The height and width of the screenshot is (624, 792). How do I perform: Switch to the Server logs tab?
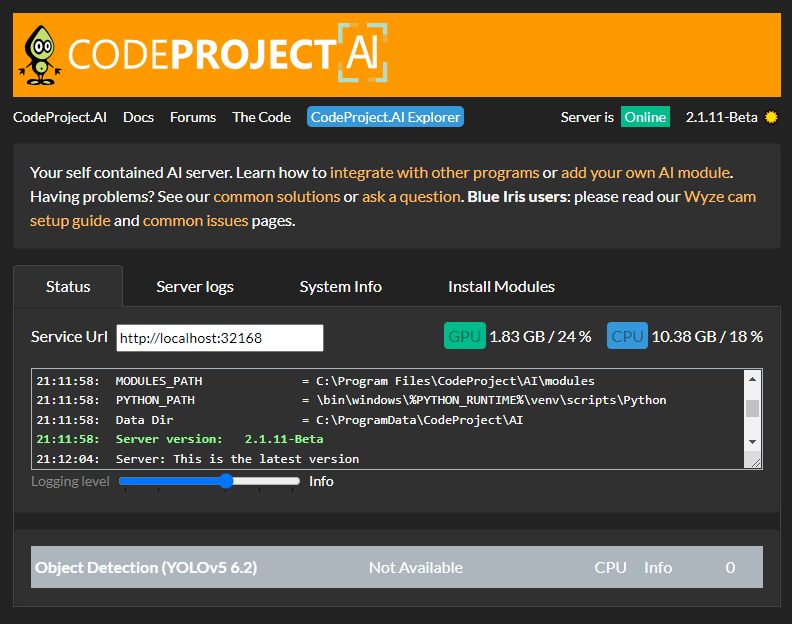point(195,286)
